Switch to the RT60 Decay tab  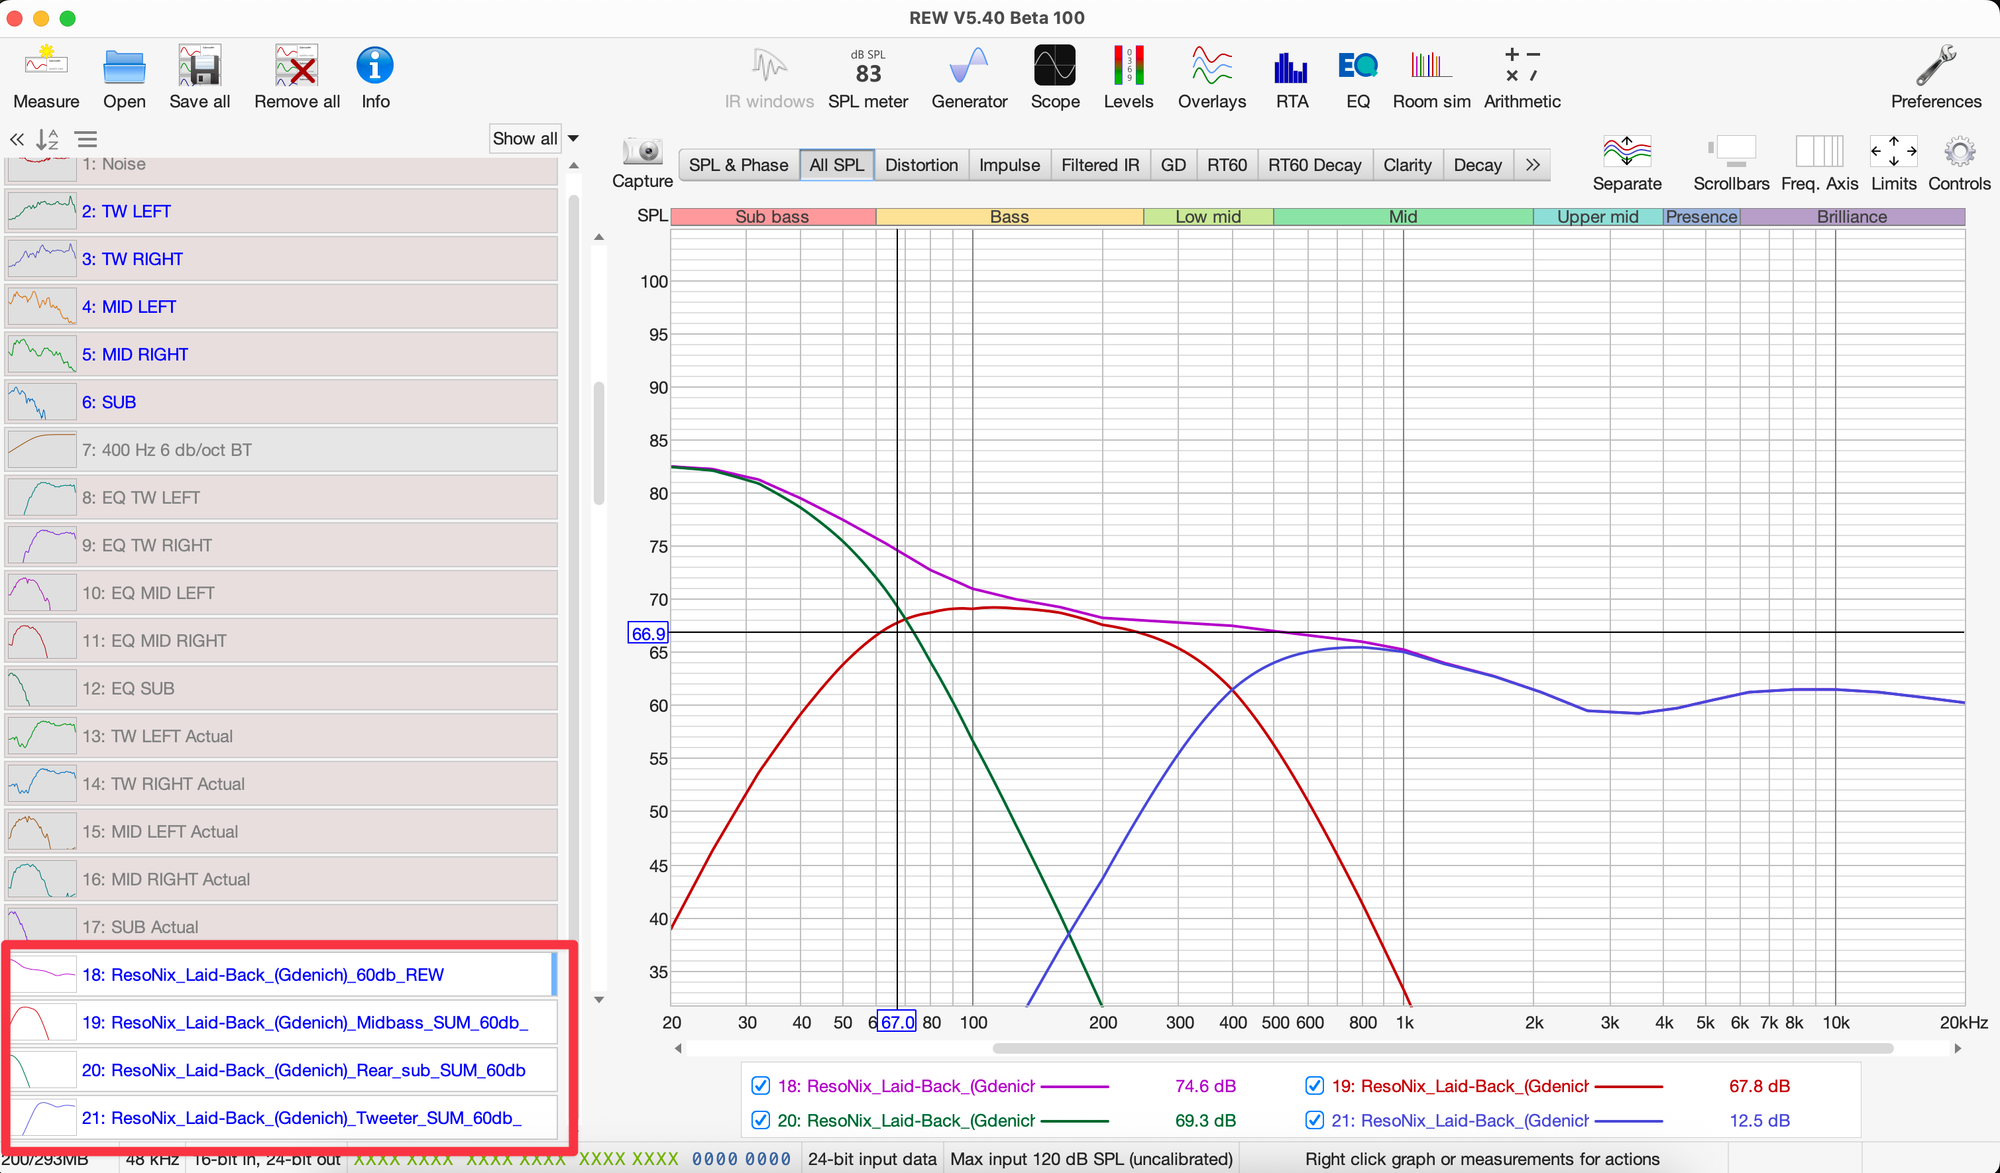point(1314,165)
